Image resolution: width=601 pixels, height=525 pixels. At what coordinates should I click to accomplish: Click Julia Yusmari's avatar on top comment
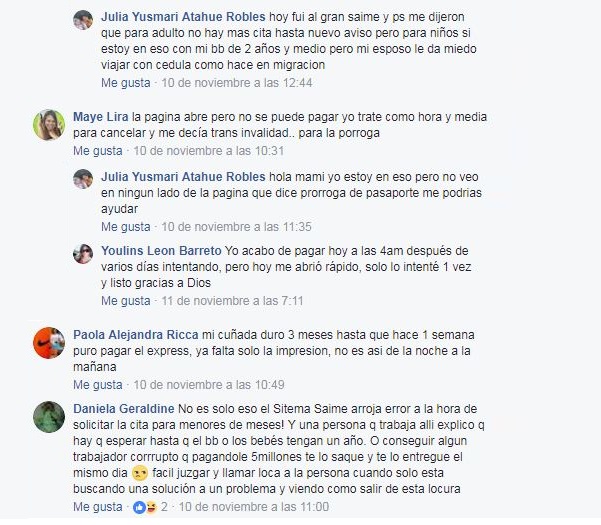click(83, 20)
